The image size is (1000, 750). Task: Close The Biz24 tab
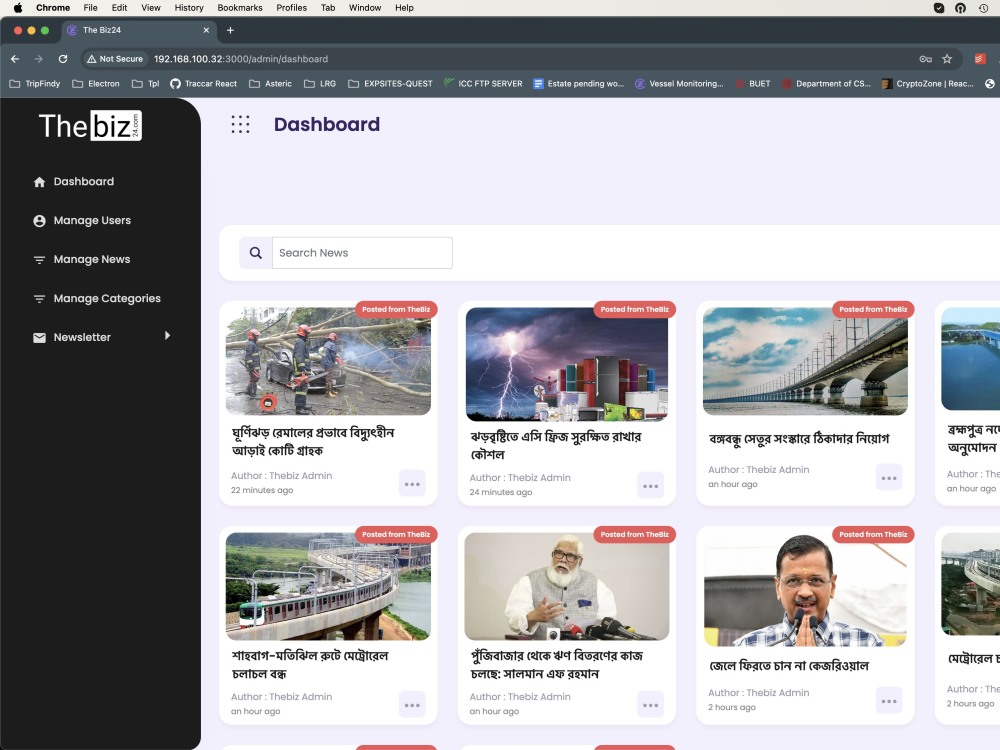pos(206,30)
